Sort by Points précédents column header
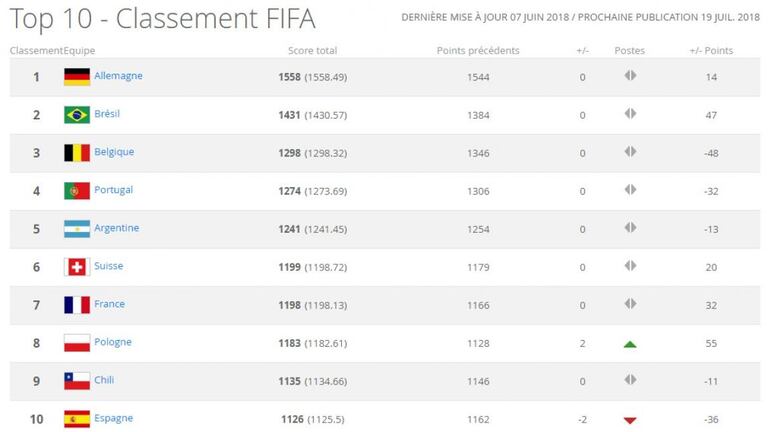 pos(478,50)
